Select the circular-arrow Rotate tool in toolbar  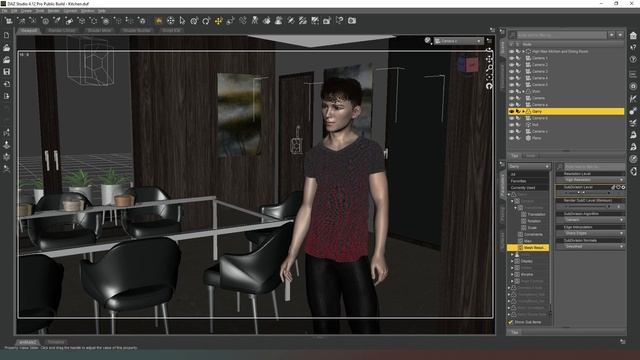tap(206, 20)
